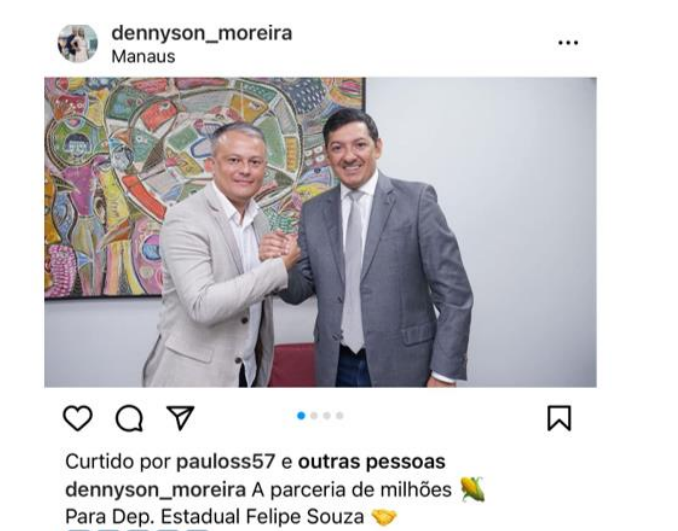678x531 pixels.
Task: Open the three-dot post options menu
Action: click(x=568, y=42)
